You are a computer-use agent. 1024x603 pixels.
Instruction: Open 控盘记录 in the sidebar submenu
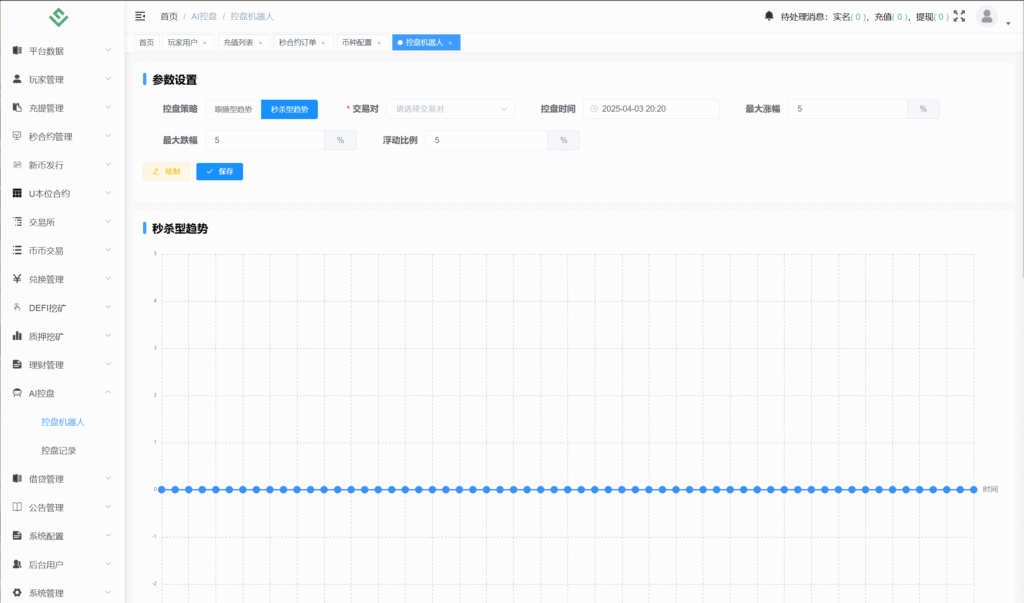(59, 450)
